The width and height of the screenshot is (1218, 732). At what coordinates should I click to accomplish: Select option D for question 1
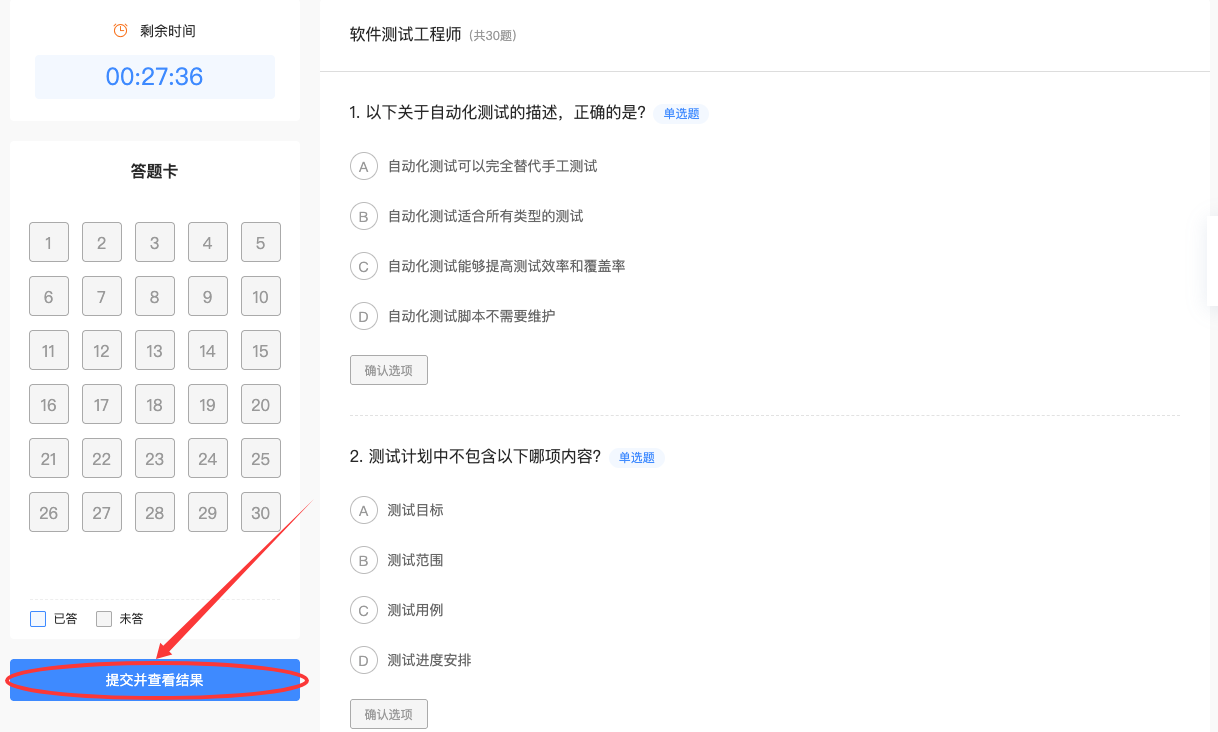[x=363, y=316]
